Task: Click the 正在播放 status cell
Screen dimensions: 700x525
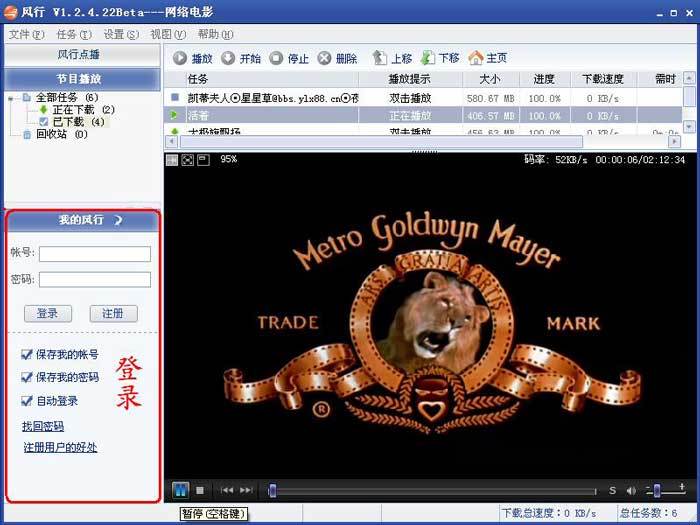Action: point(410,116)
